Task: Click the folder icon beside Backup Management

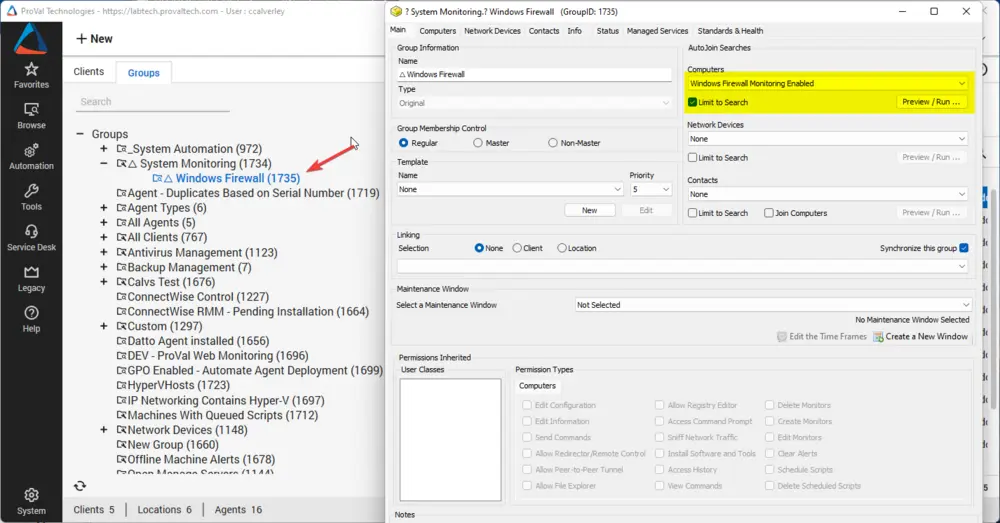Action: [x=121, y=267]
